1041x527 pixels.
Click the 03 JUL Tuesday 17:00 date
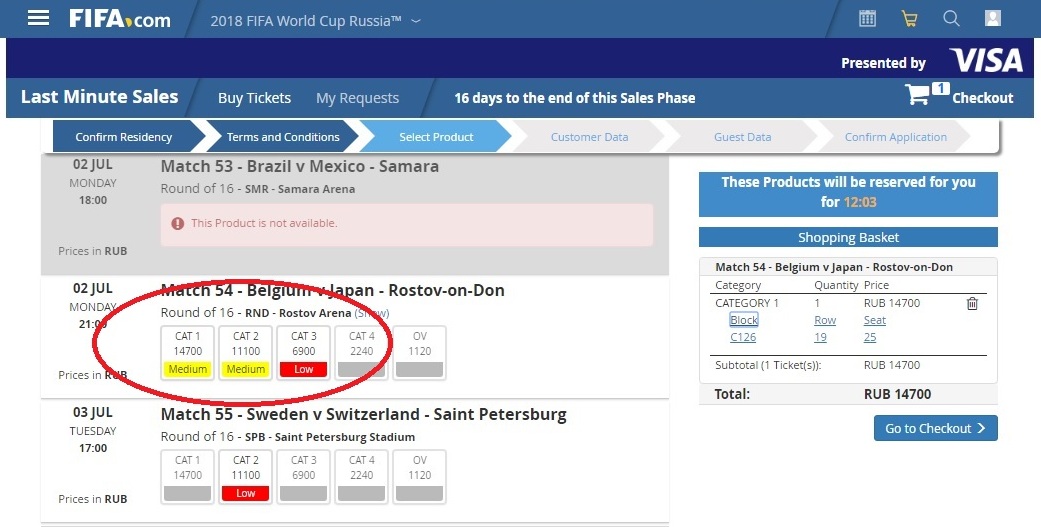click(x=93, y=429)
